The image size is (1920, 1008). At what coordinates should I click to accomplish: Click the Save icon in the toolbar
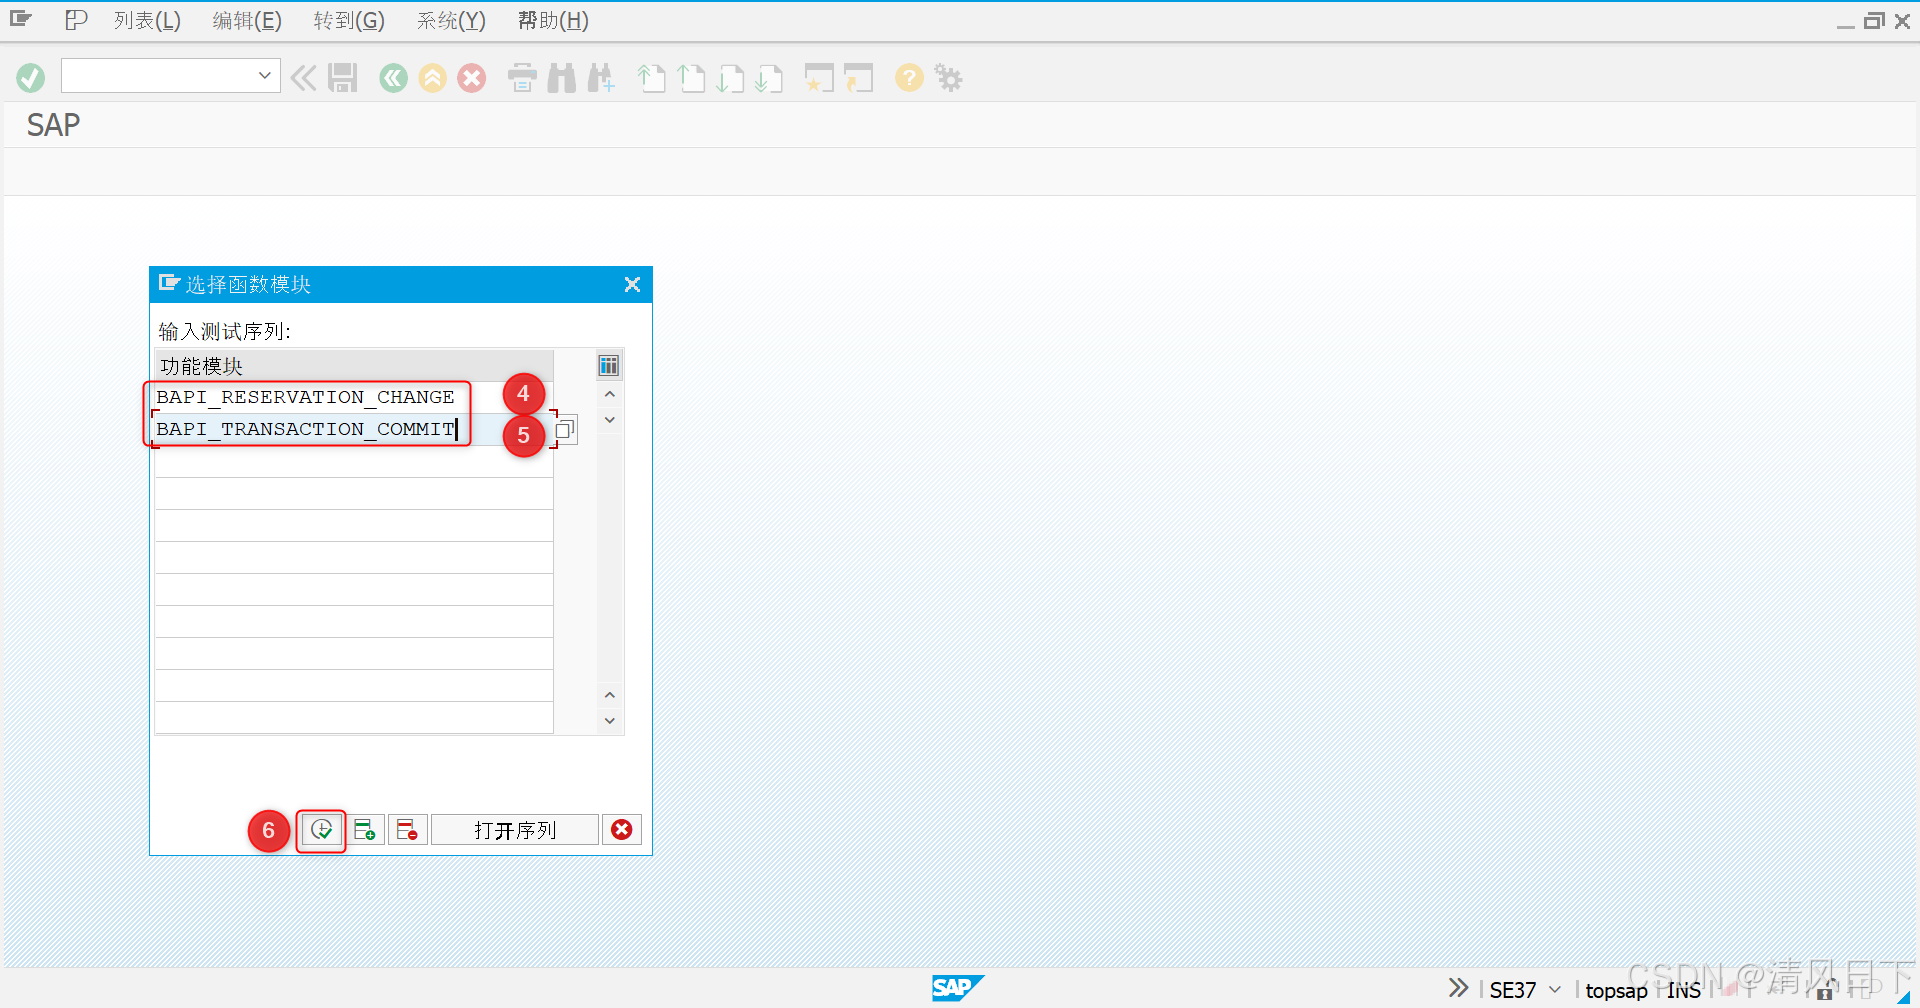tap(342, 77)
